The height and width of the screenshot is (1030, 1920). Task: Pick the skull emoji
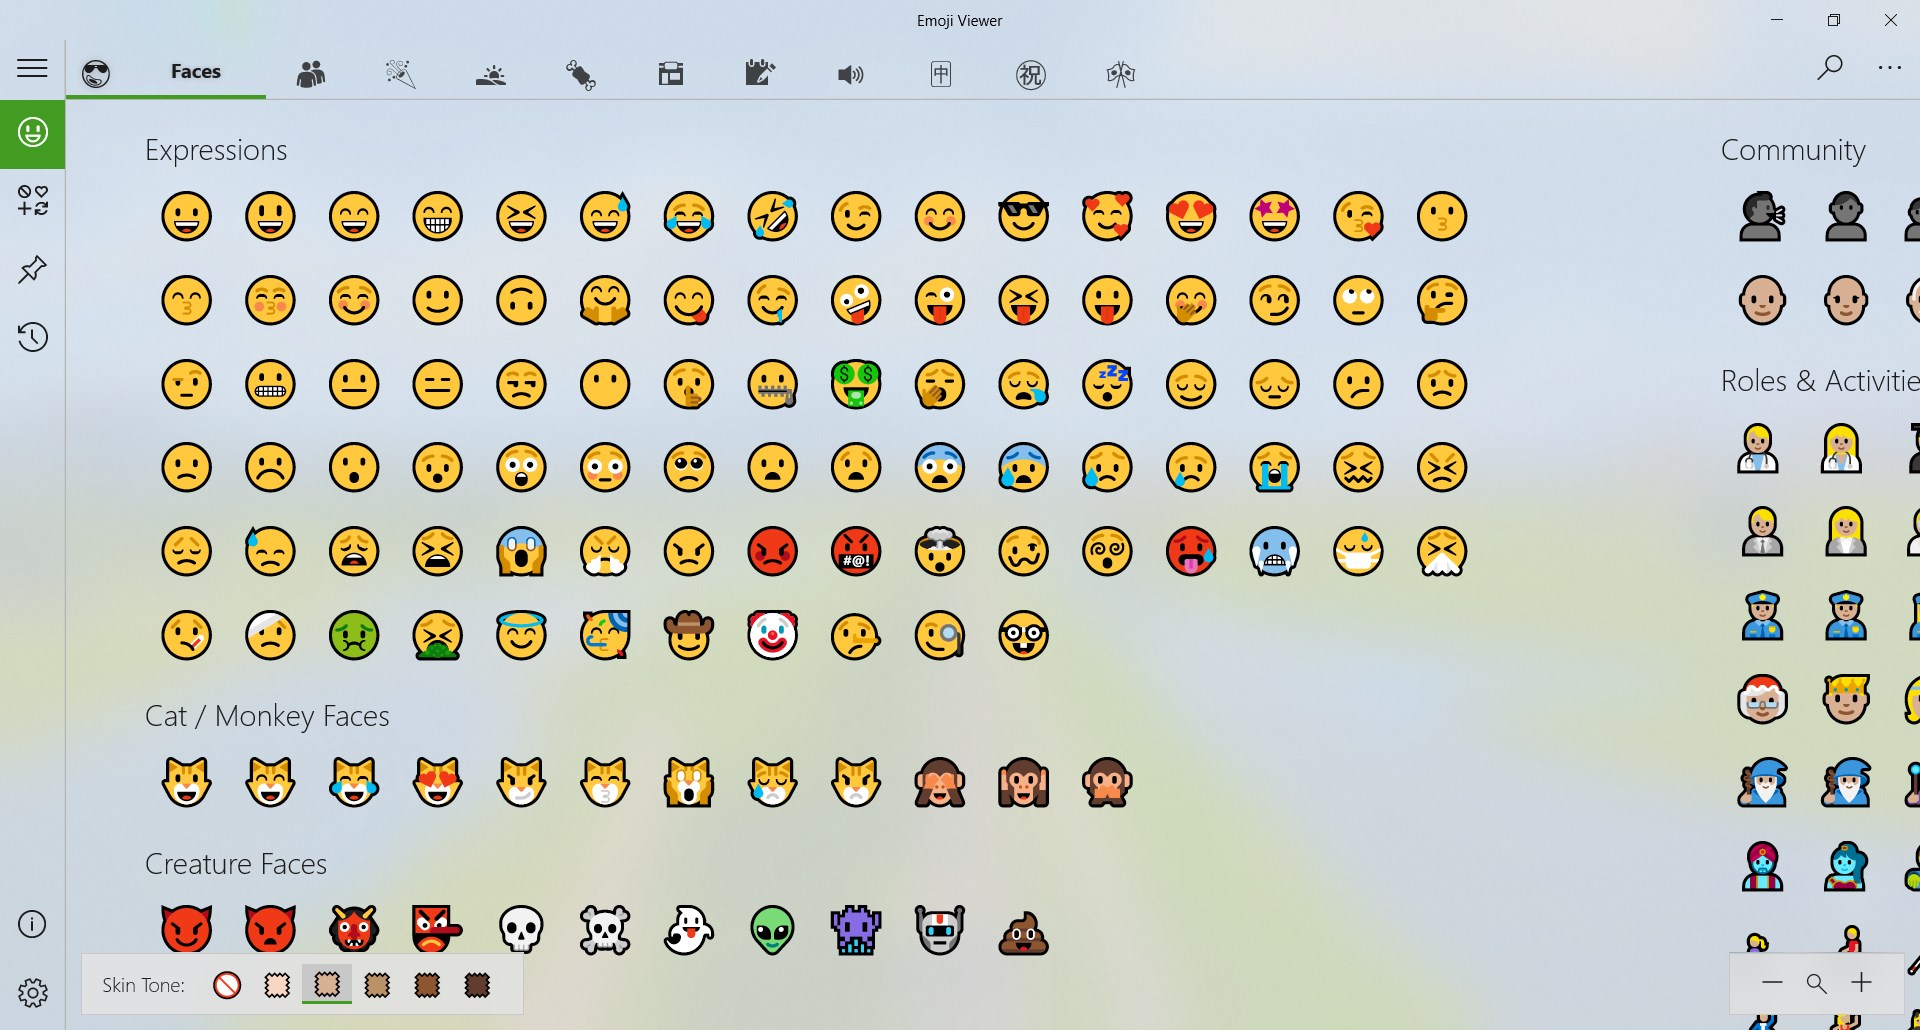point(522,930)
